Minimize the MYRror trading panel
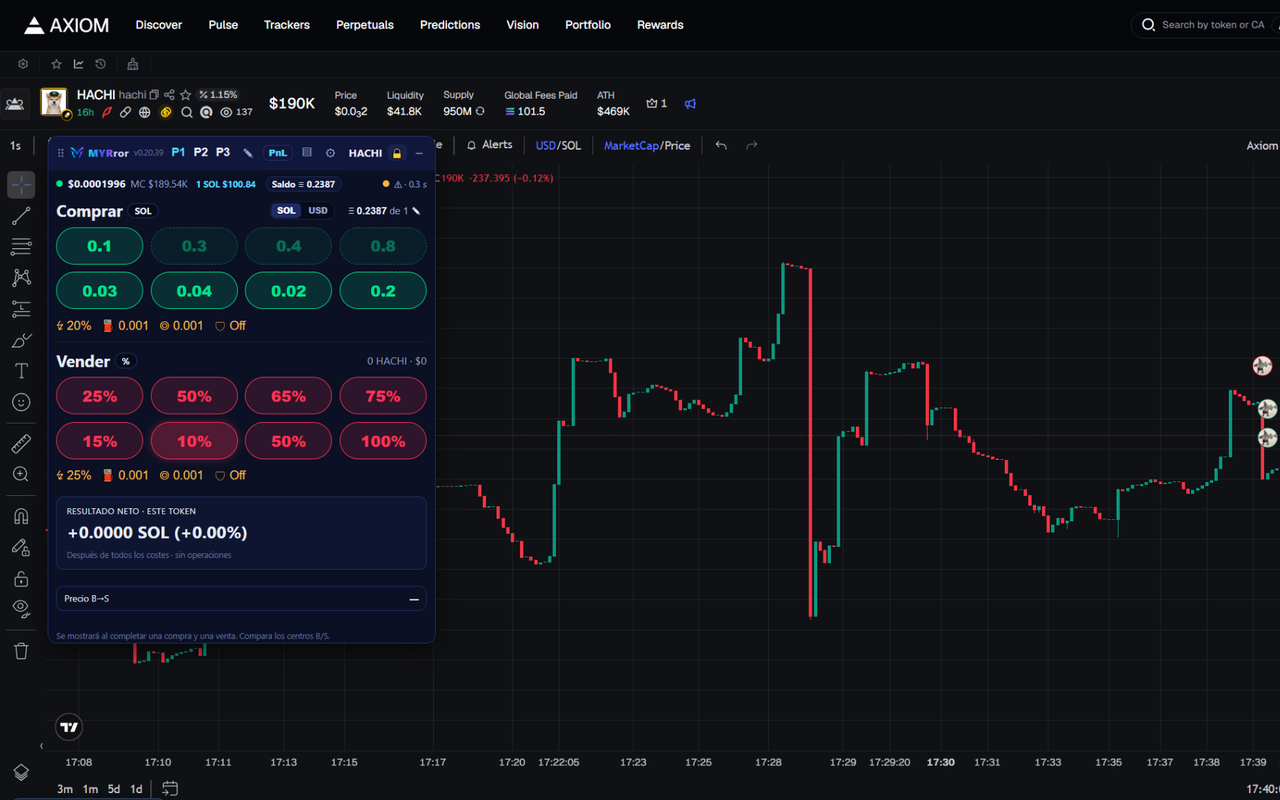The height and width of the screenshot is (800, 1280). point(419,153)
